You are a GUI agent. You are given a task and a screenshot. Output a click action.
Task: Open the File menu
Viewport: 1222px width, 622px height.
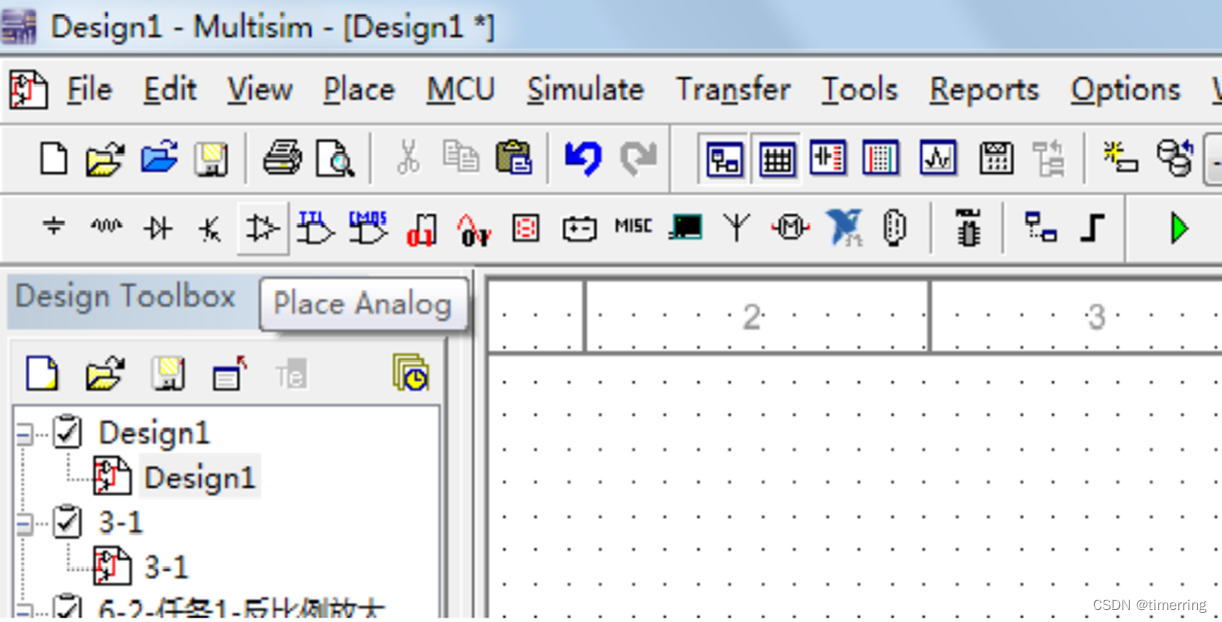[89, 90]
